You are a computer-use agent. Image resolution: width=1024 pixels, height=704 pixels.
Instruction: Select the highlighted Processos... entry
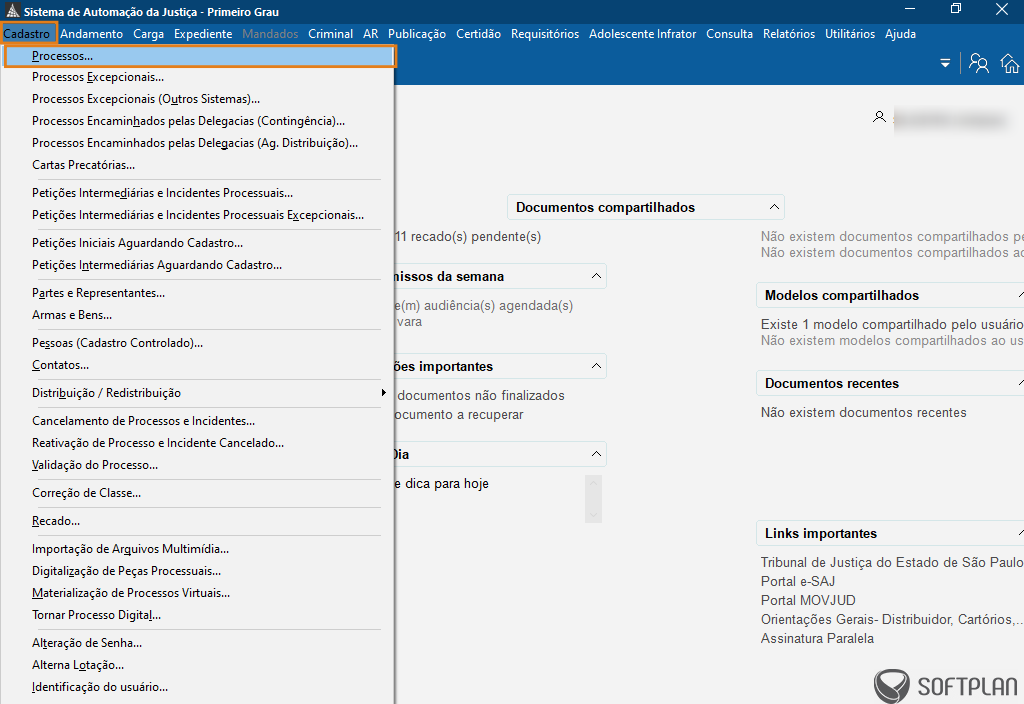click(x=200, y=56)
